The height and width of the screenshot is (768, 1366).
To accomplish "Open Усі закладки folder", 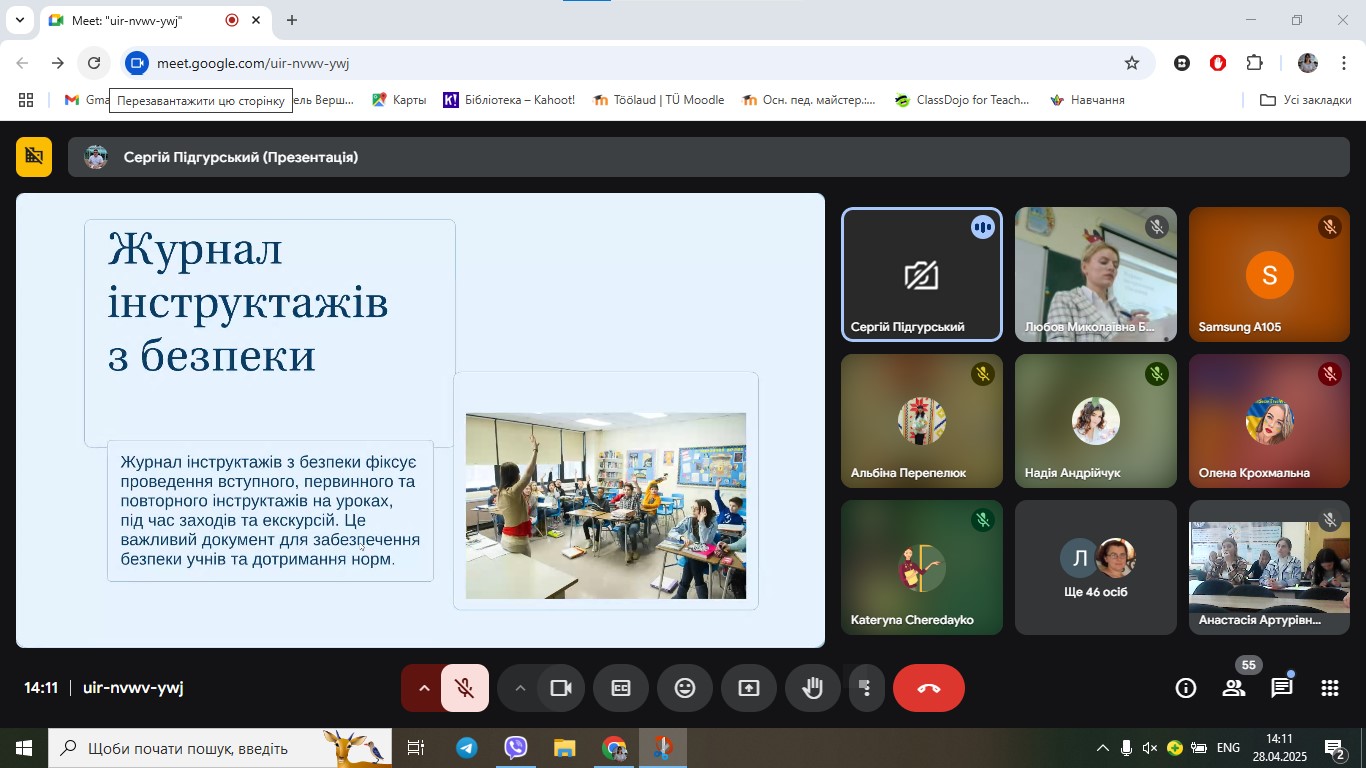I will [1306, 100].
